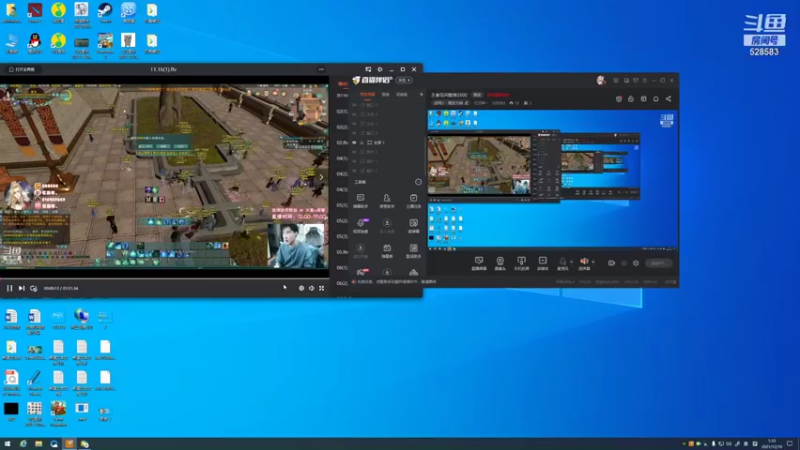Select the first red-highlighted scene tab
The width and height of the screenshot is (800, 450).
(x=367, y=94)
